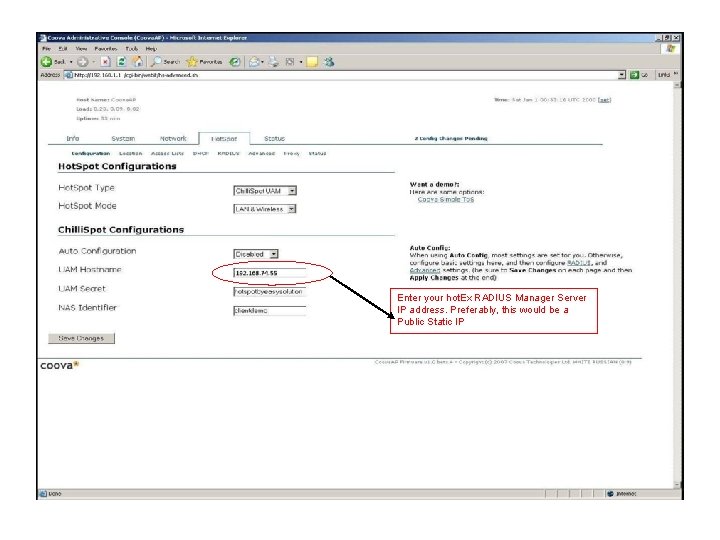Switch to the main Status tab
Screen dimensions: 720x540
point(274,138)
